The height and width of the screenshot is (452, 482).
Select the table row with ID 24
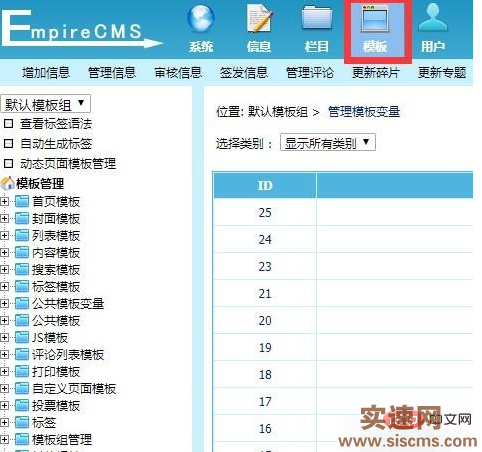(x=343, y=239)
